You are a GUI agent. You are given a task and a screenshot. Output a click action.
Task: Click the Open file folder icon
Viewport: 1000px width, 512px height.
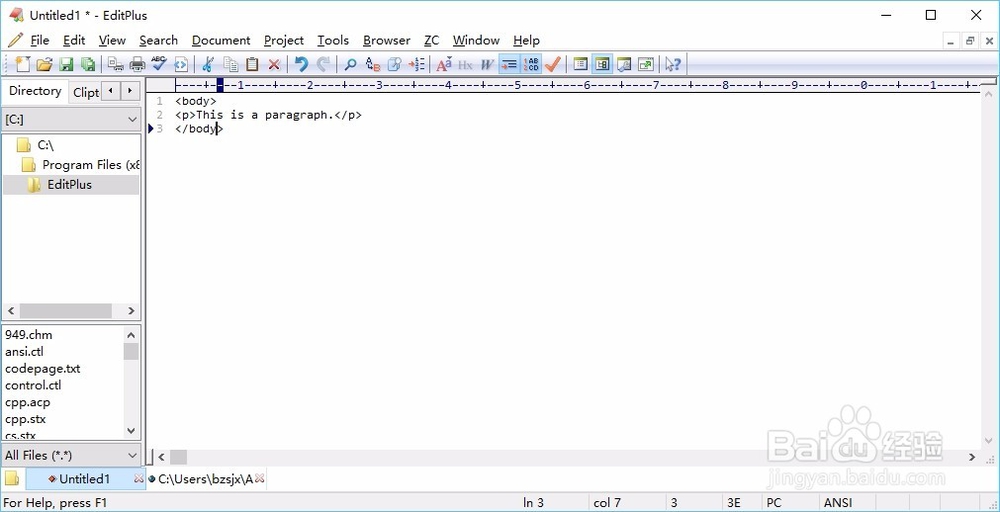tap(44, 64)
